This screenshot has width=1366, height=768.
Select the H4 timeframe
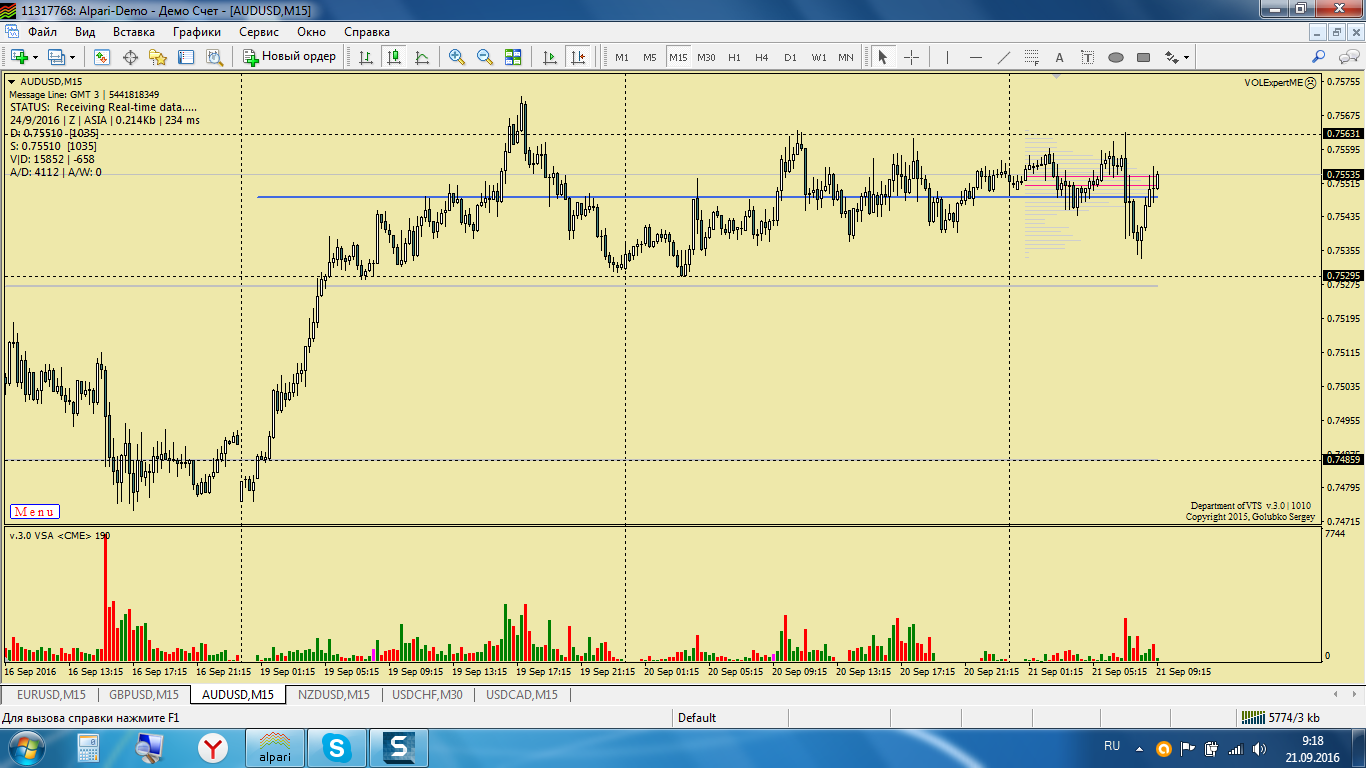[762, 57]
